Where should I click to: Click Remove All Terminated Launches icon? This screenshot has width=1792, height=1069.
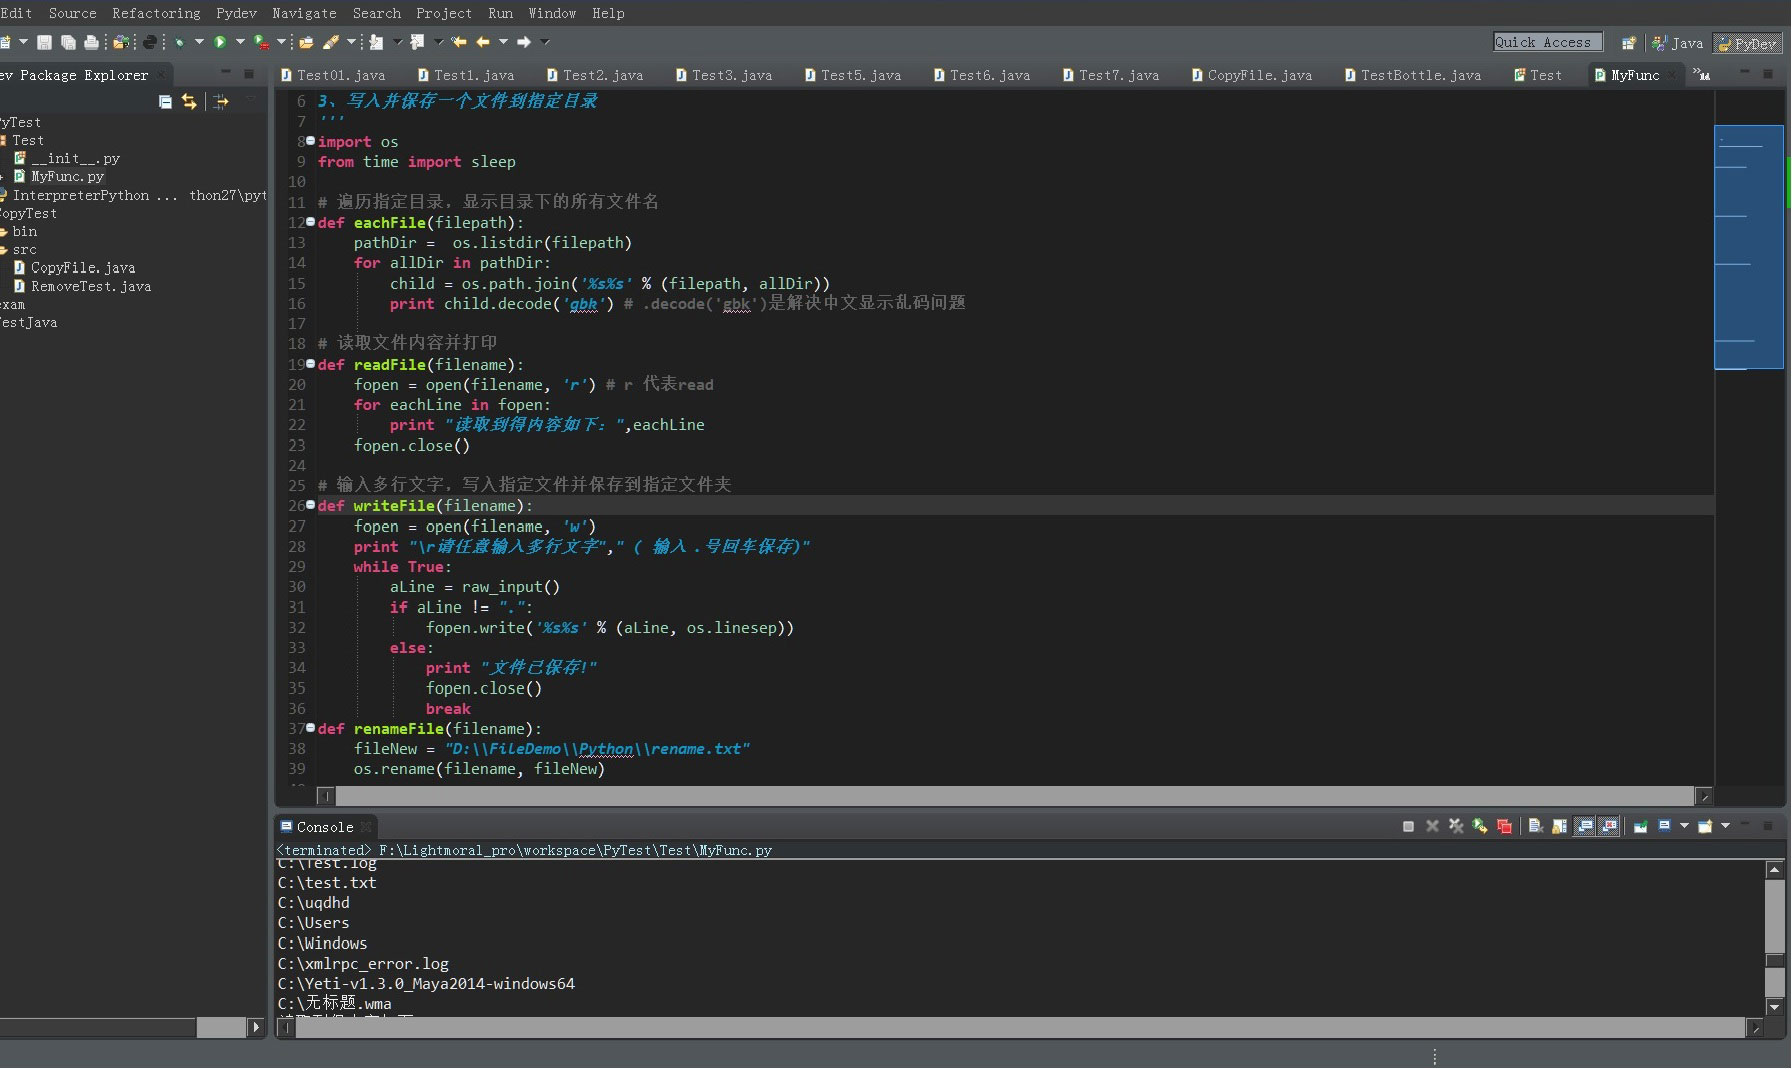pos(1456,826)
